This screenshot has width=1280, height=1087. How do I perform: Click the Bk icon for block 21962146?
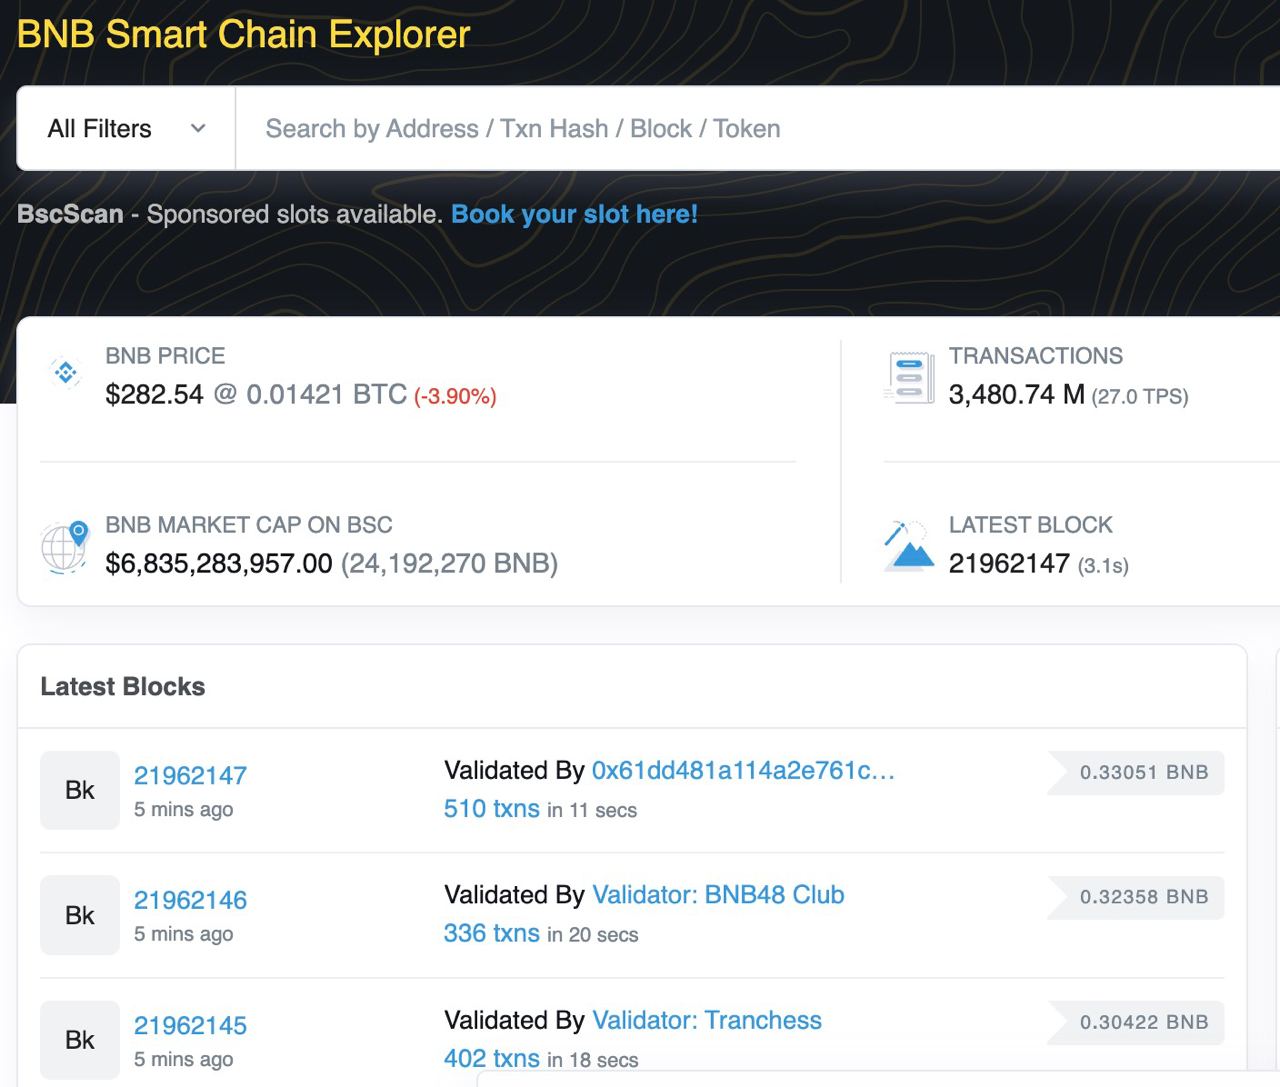point(80,915)
